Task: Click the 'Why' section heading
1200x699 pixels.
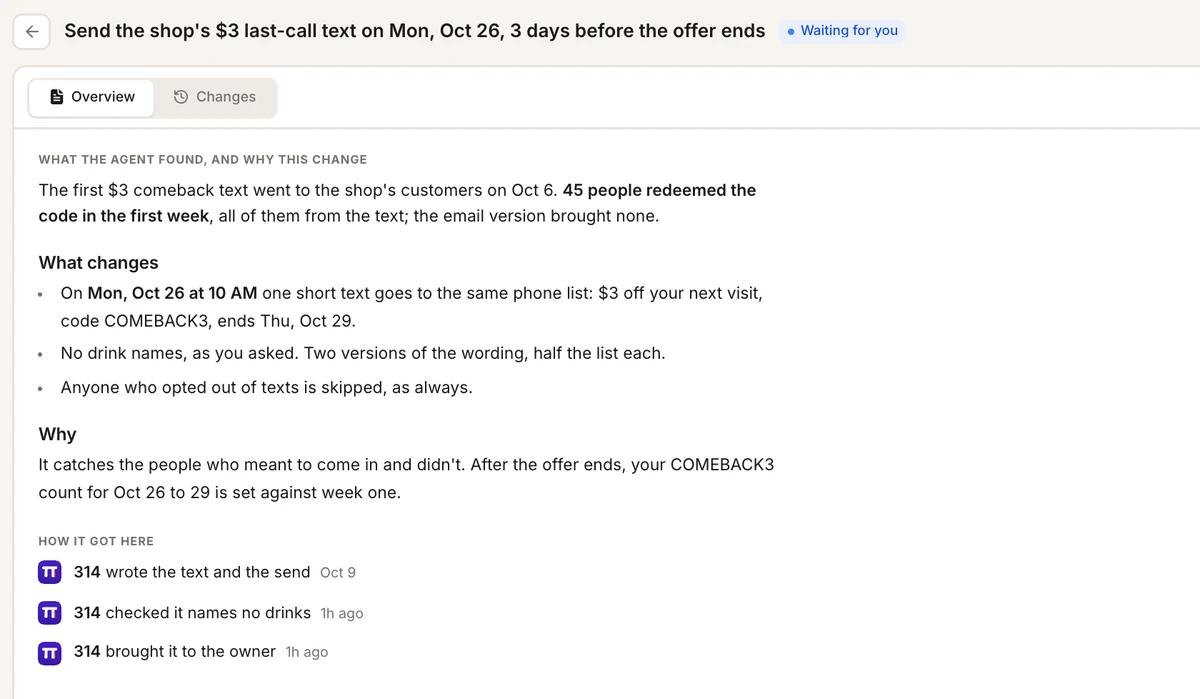Action: [x=57, y=434]
